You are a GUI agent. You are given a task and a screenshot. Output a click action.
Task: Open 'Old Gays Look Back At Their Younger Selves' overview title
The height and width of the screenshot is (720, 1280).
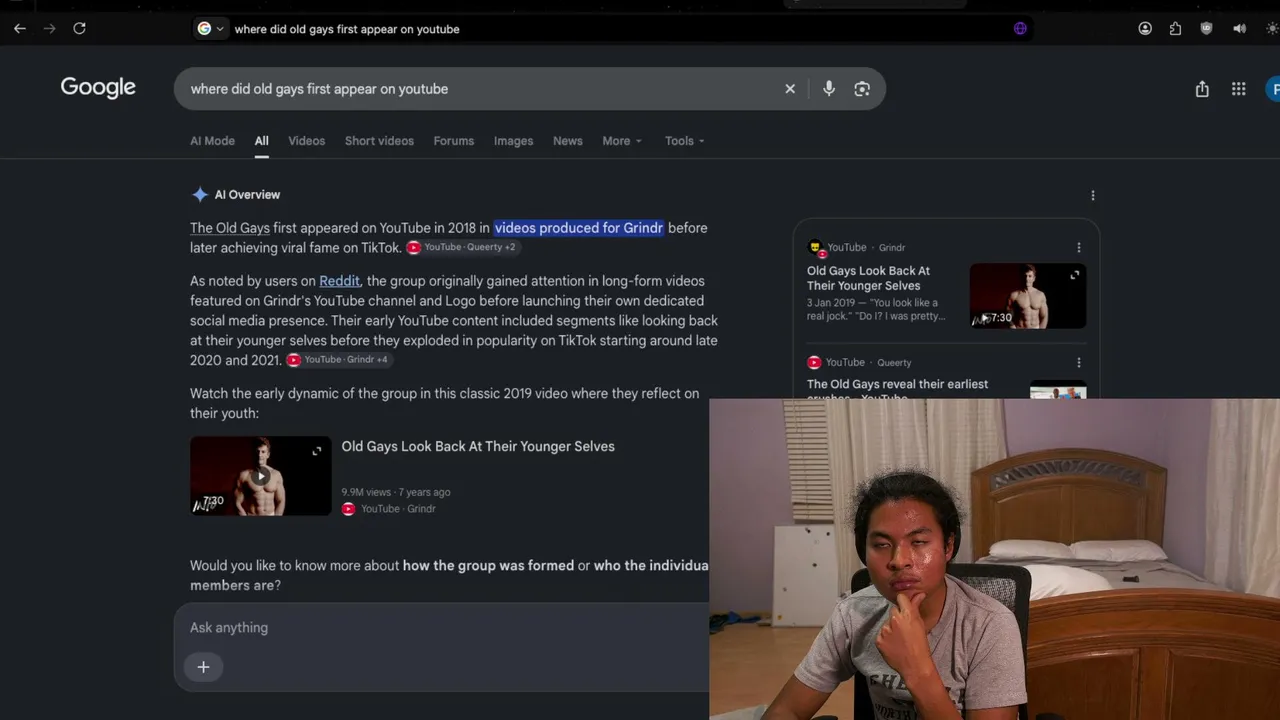tap(478, 447)
